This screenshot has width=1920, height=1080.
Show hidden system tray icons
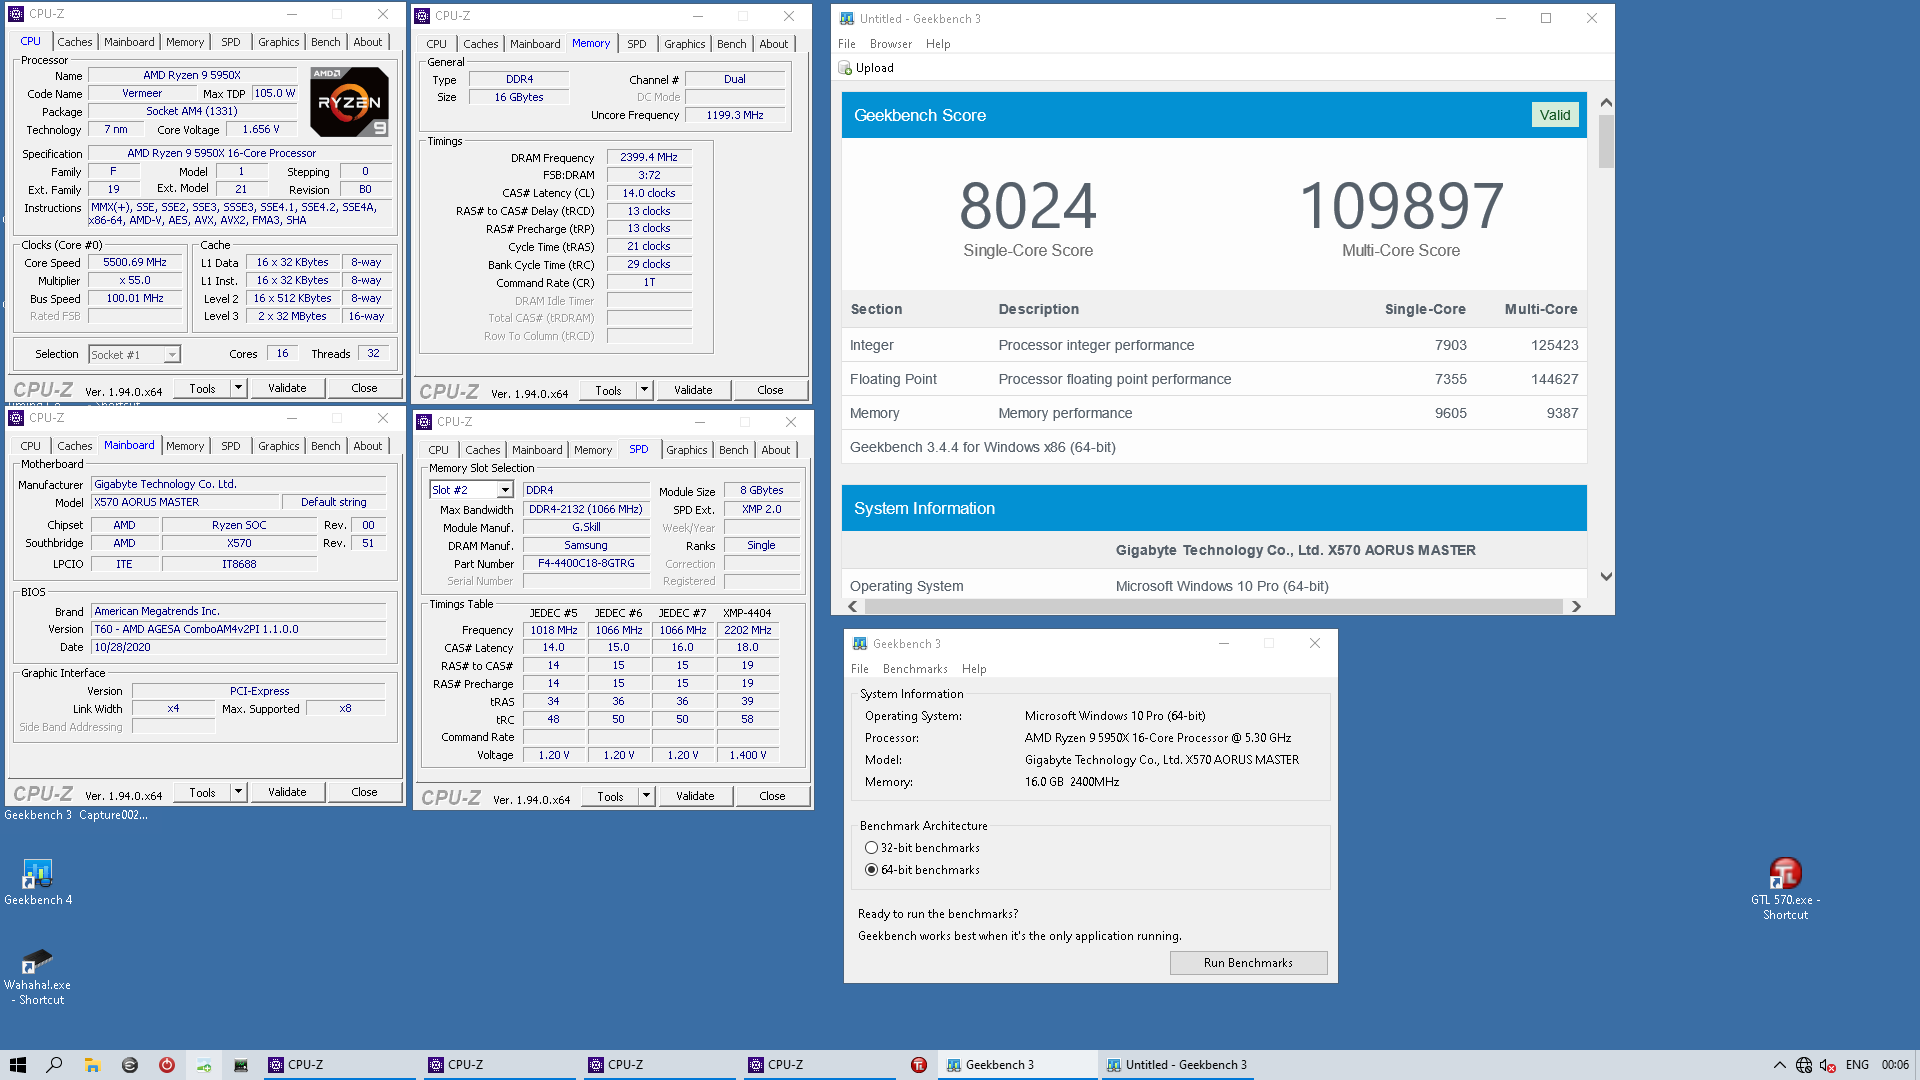1779,1065
